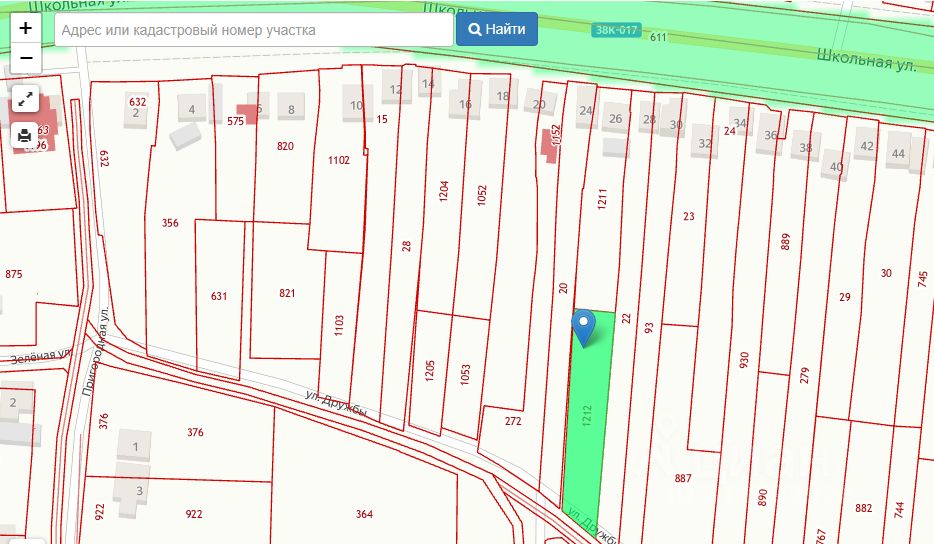
Task: Select parcel labeled 23
Action: coord(689,216)
